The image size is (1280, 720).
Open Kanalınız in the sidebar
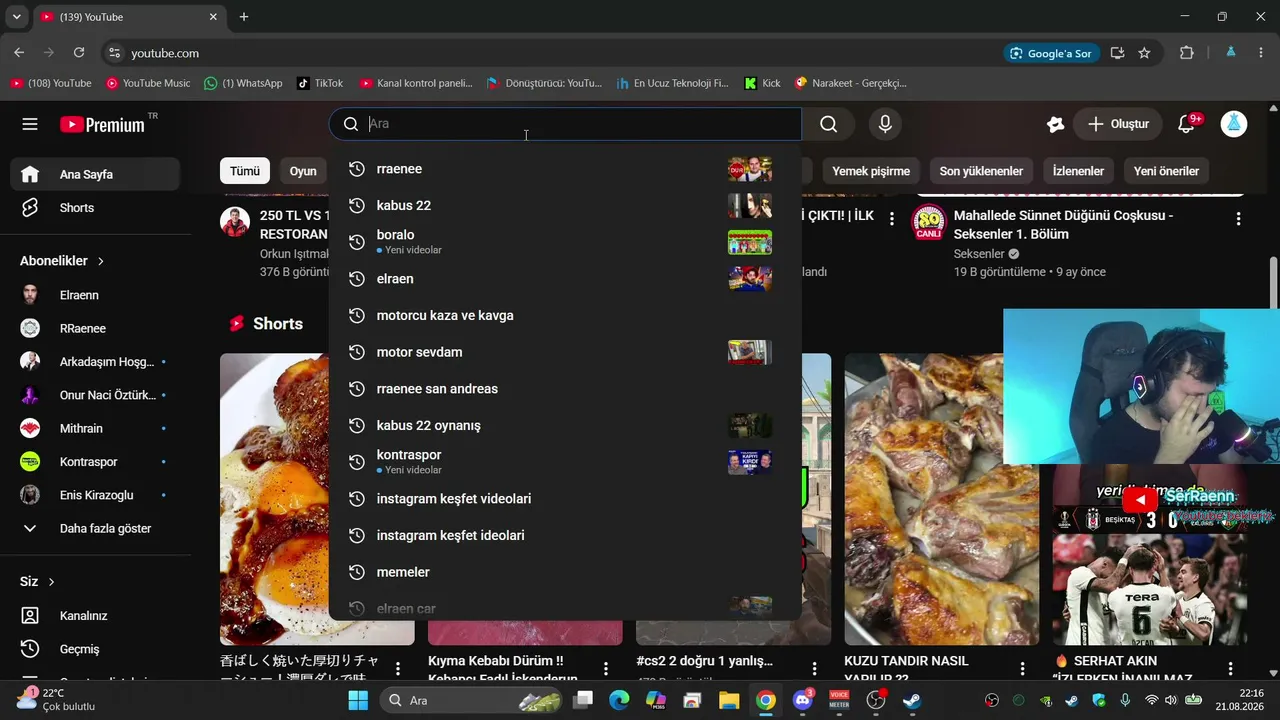(96, 616)
